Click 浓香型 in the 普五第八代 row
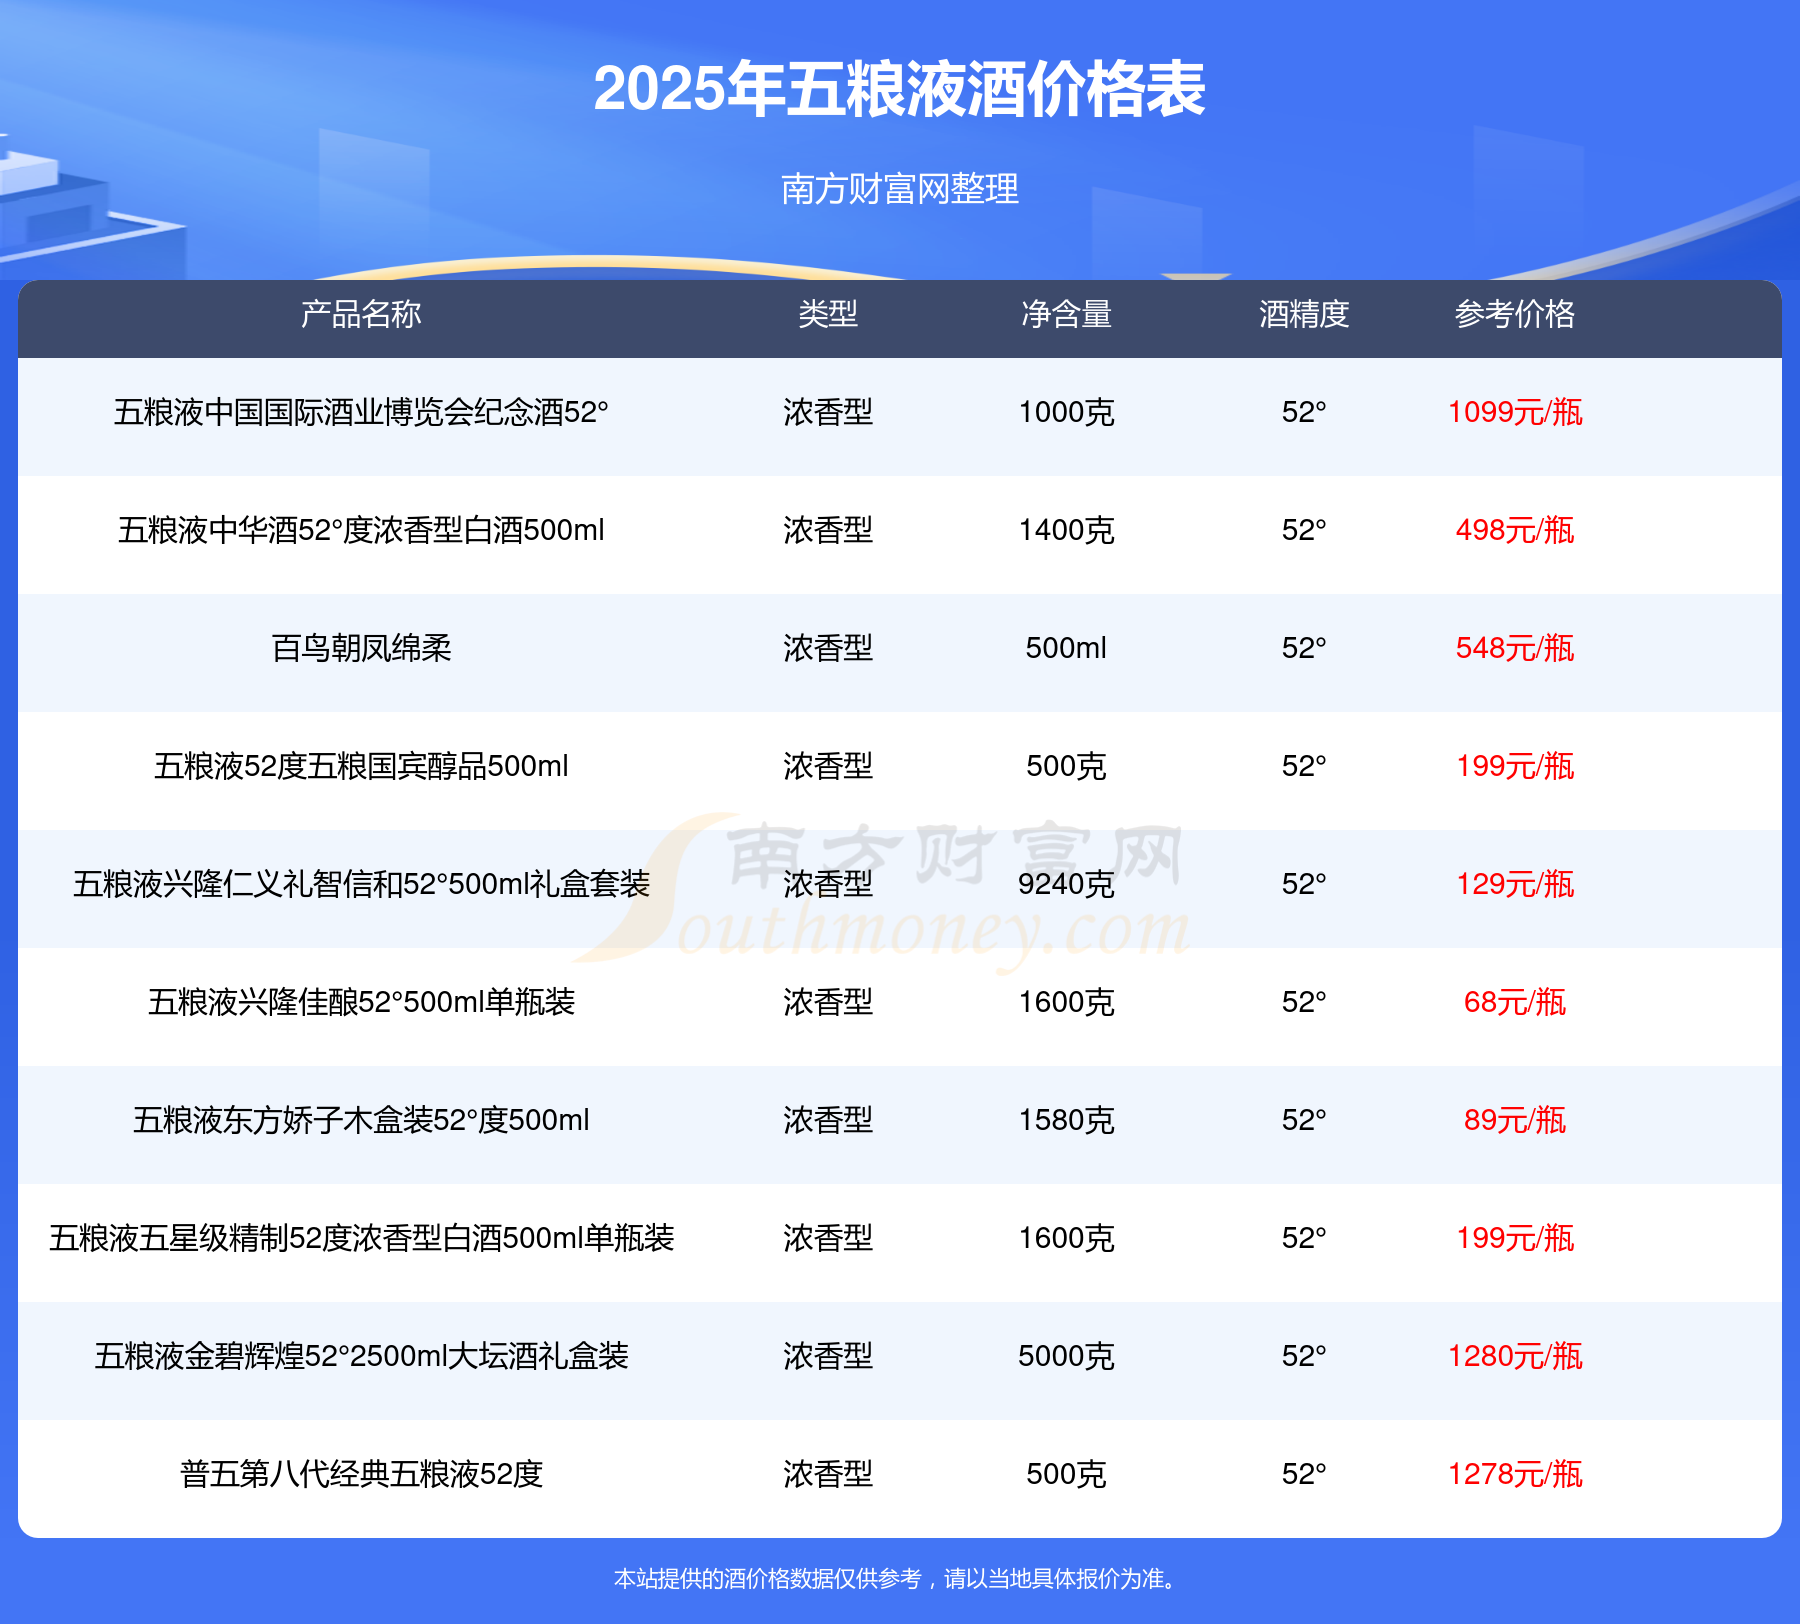Screen dimensions: 1800x1624 coord(828,1474)
